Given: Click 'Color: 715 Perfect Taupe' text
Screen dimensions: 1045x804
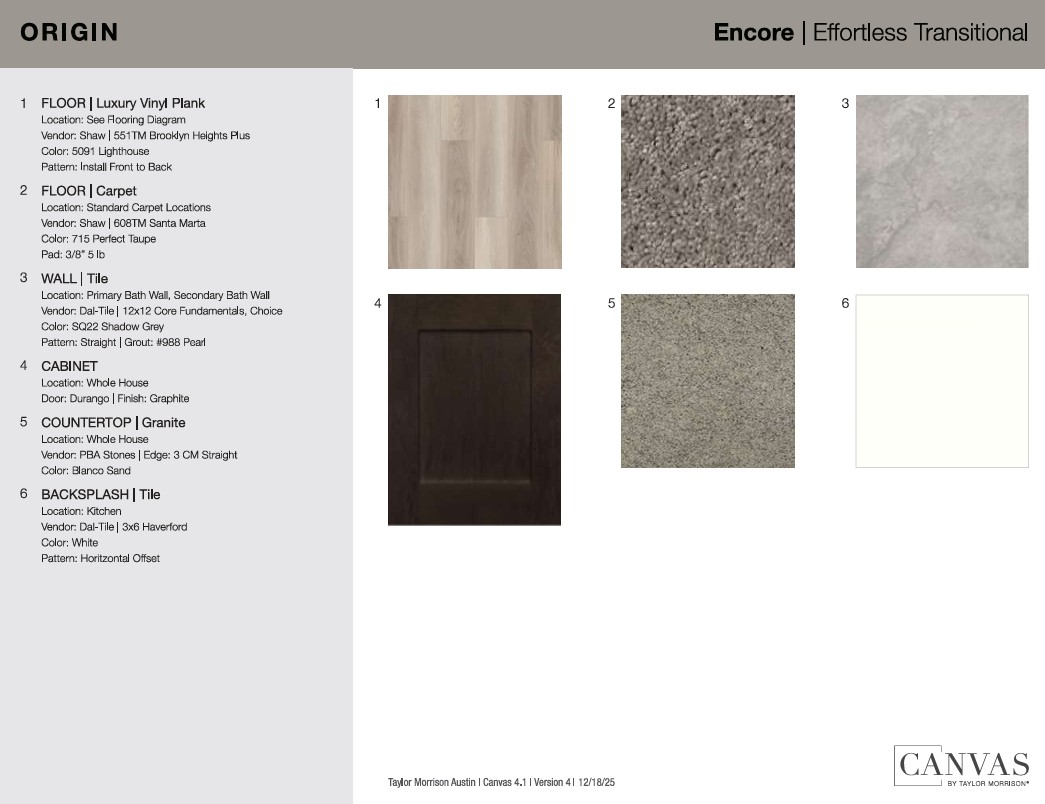Looking at the screenshot, I should tap(99, 239).
